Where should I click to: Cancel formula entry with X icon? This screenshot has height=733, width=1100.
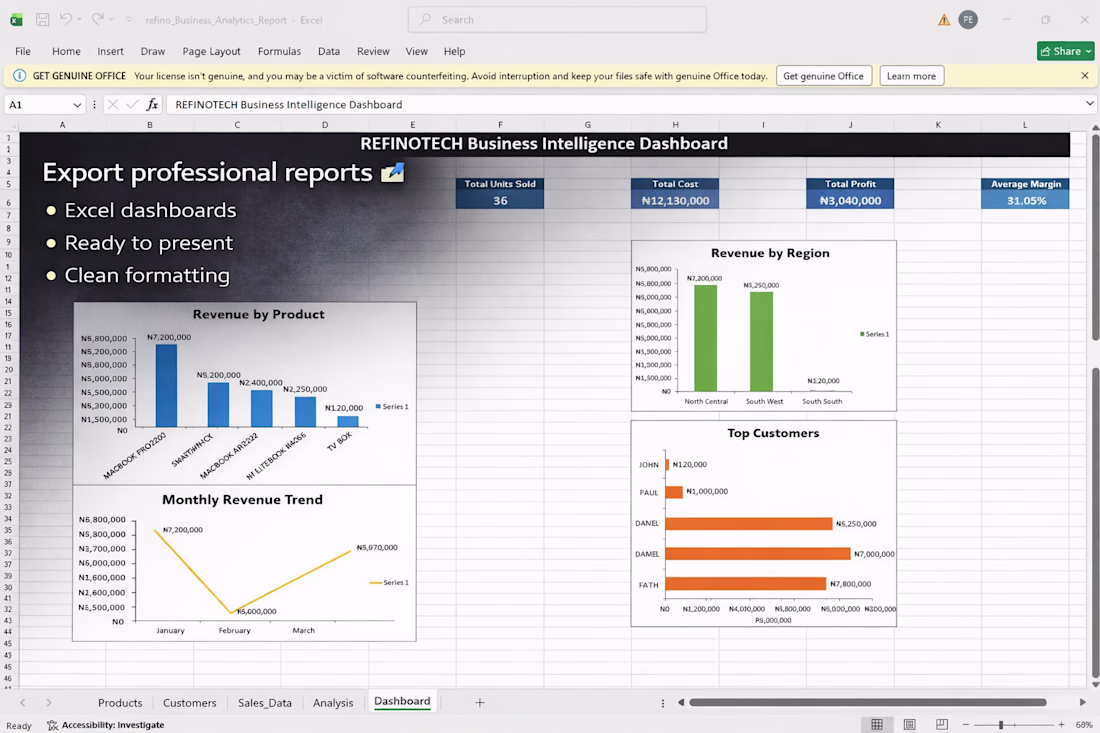(x=112, y=105)
